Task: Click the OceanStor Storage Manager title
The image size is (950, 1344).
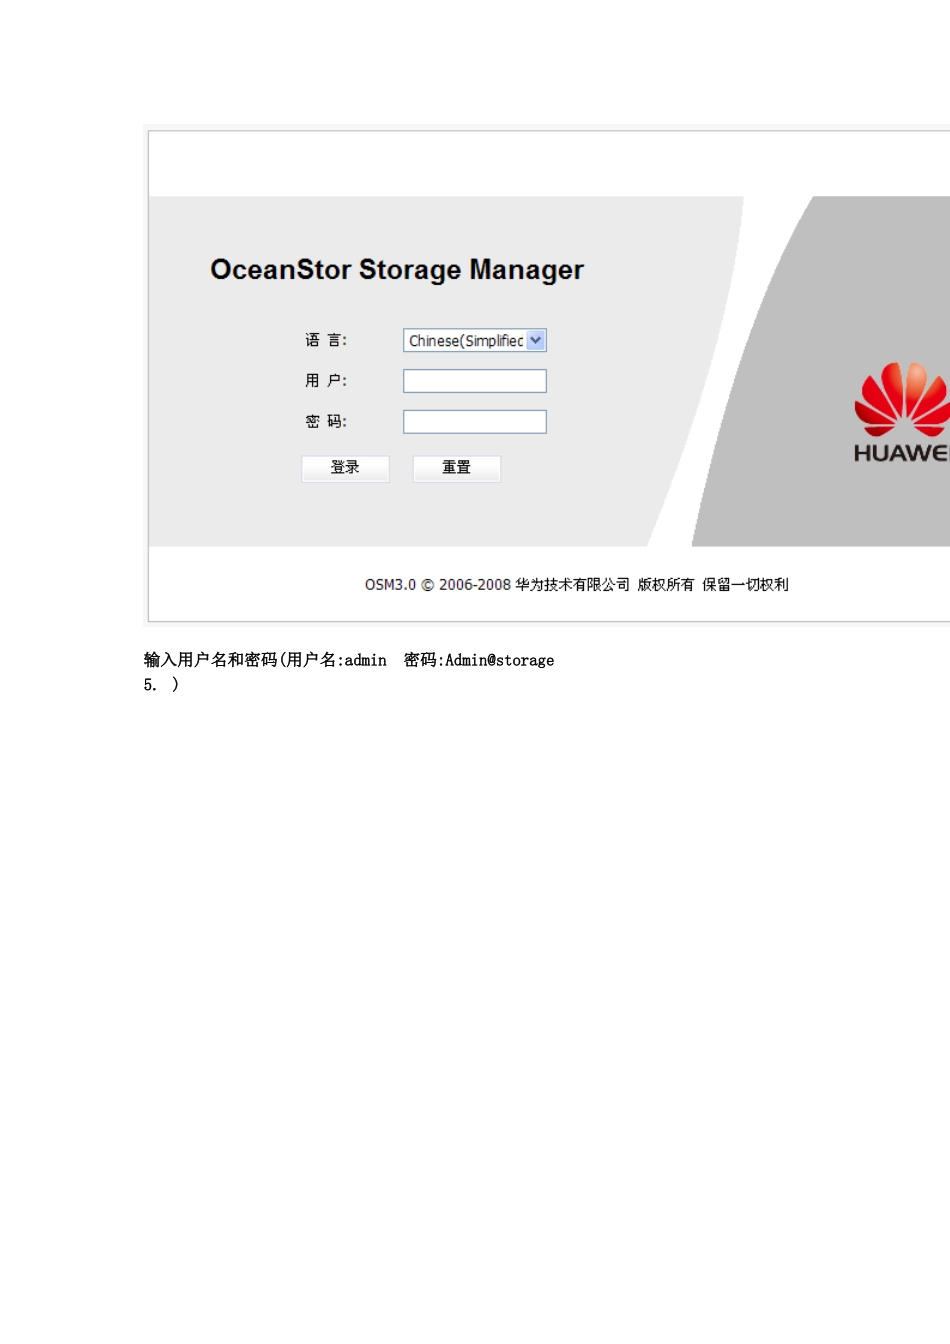Action: [397, 270]
